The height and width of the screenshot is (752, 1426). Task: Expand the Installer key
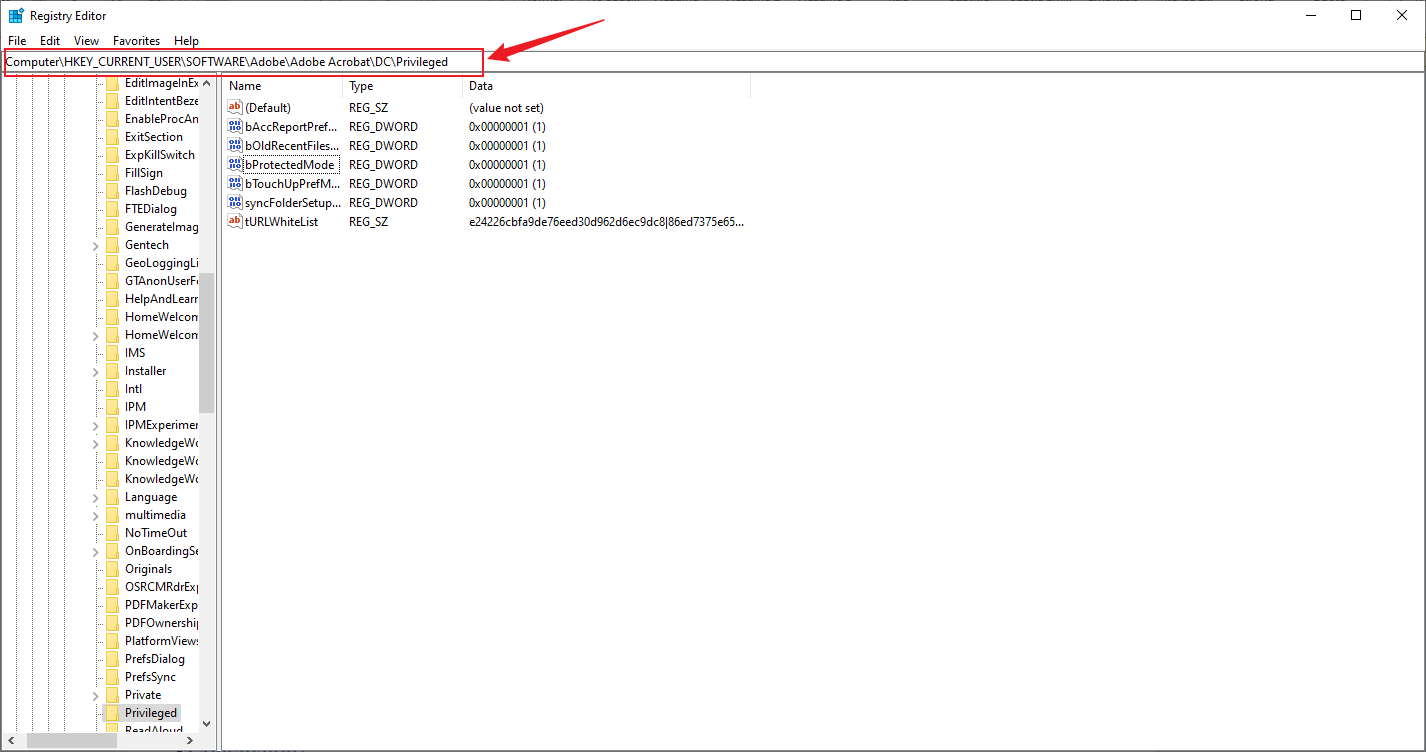click(x=96, y=370)
